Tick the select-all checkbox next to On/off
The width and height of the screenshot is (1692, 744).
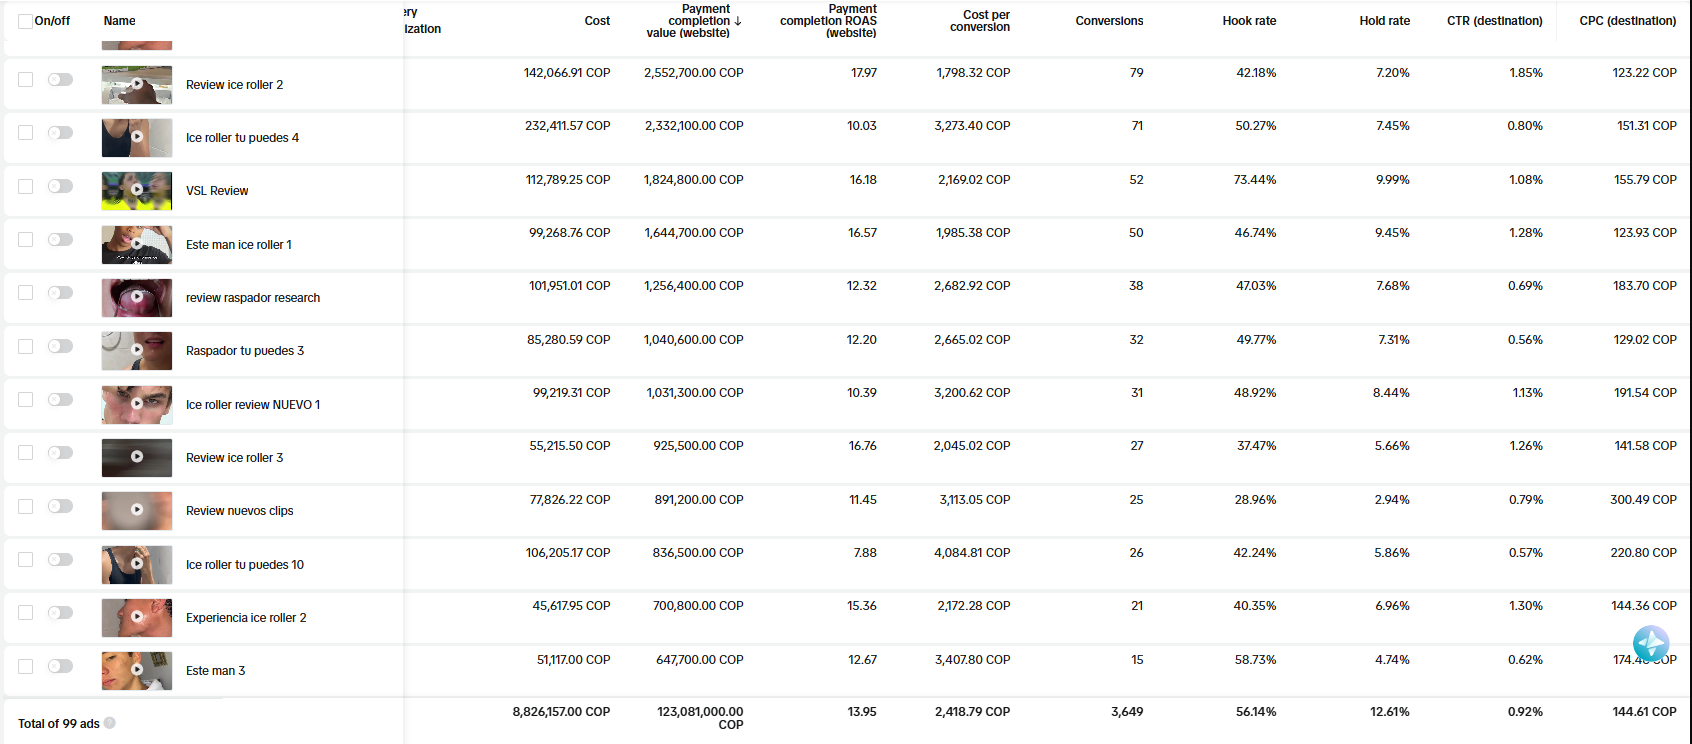point(25,21)
